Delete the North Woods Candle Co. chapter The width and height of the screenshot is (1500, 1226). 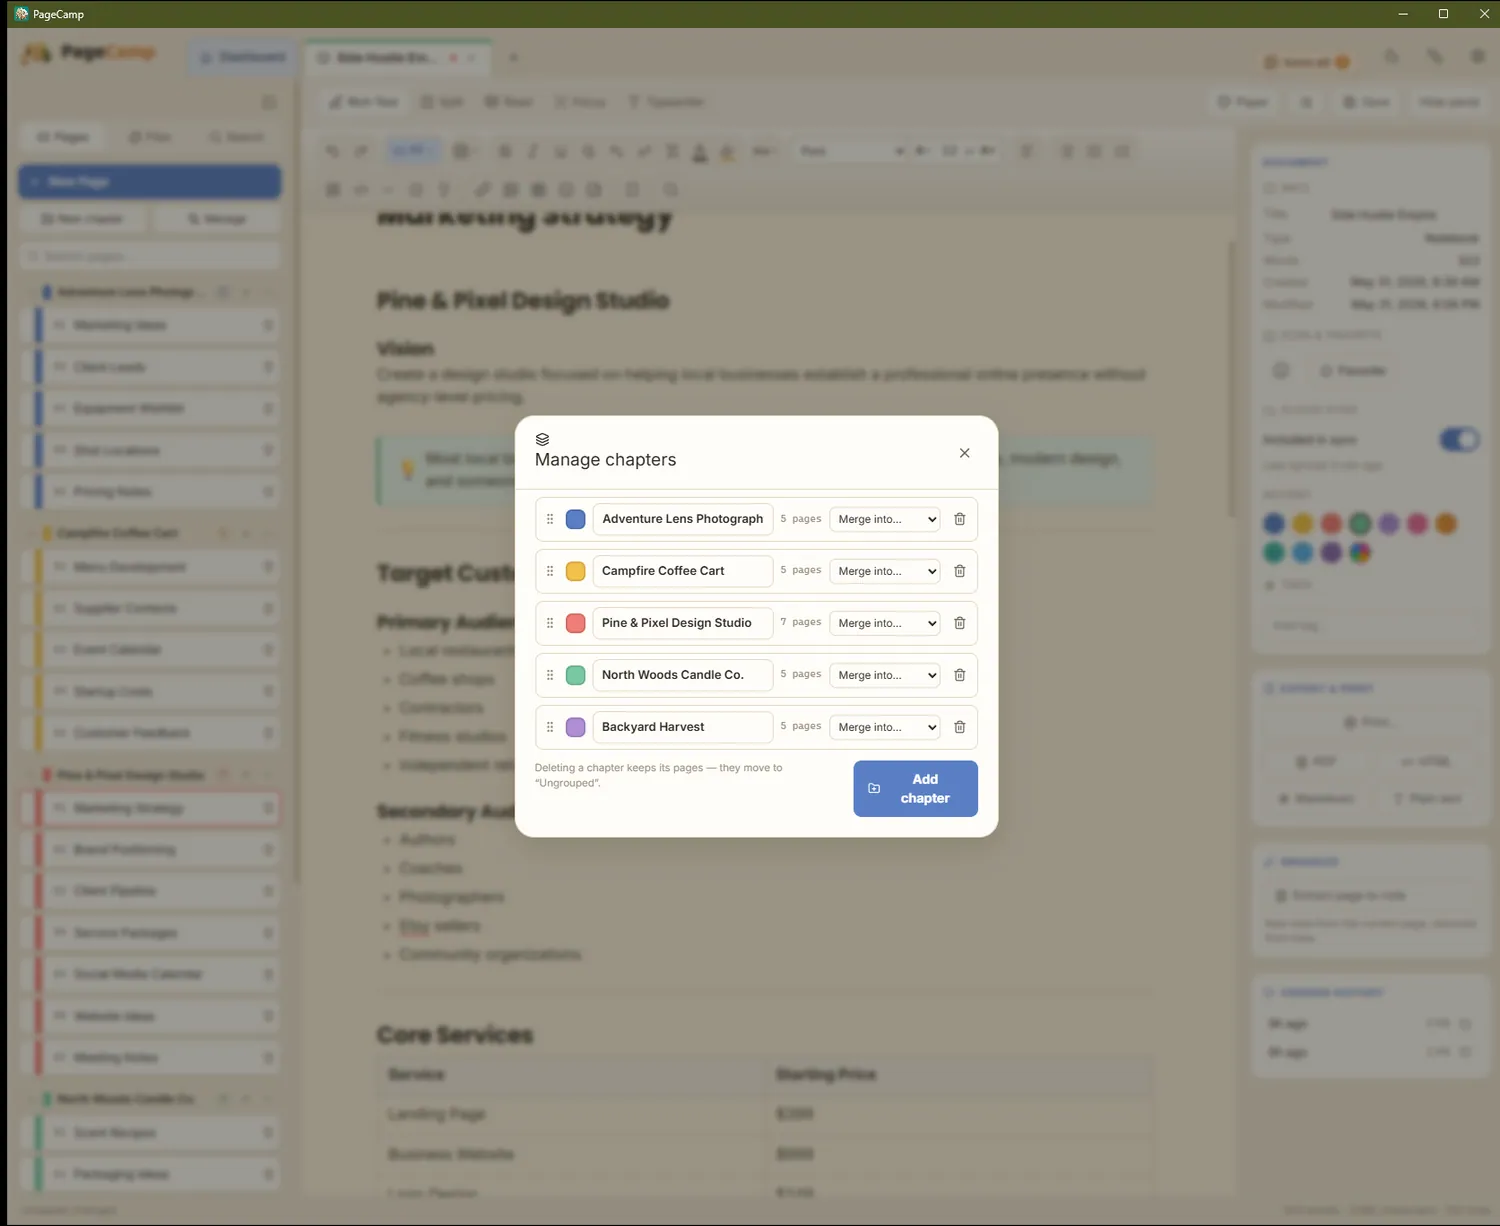(x=959, y=675)
